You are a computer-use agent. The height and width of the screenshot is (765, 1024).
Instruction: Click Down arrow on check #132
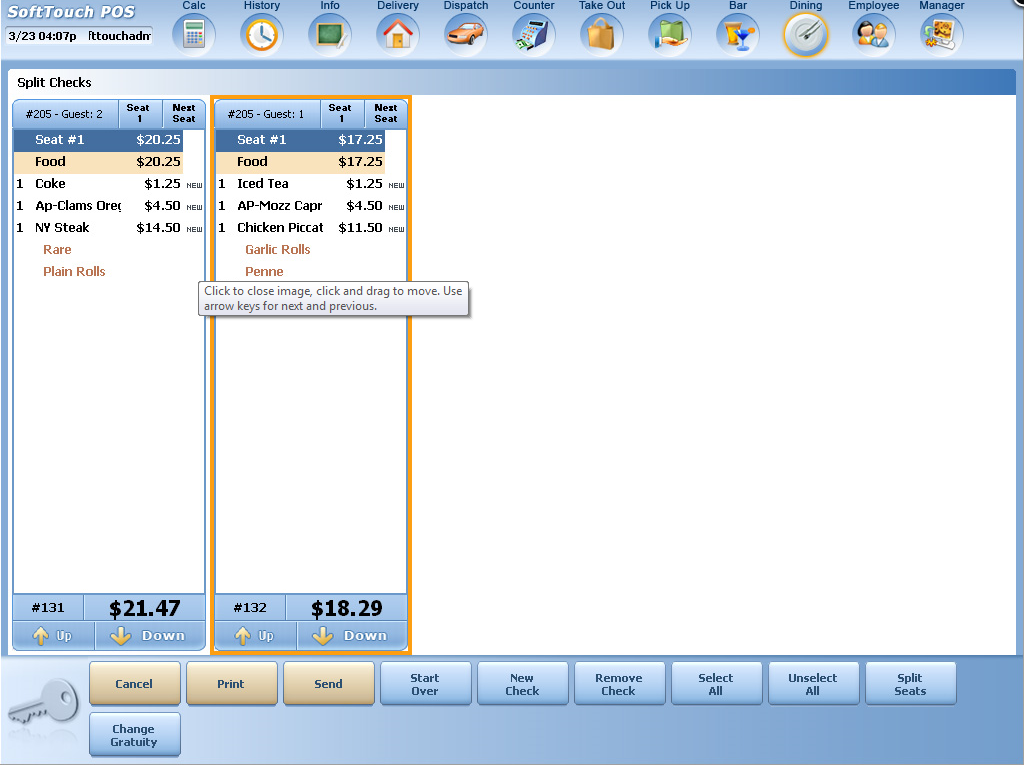[x=352, y=636]
